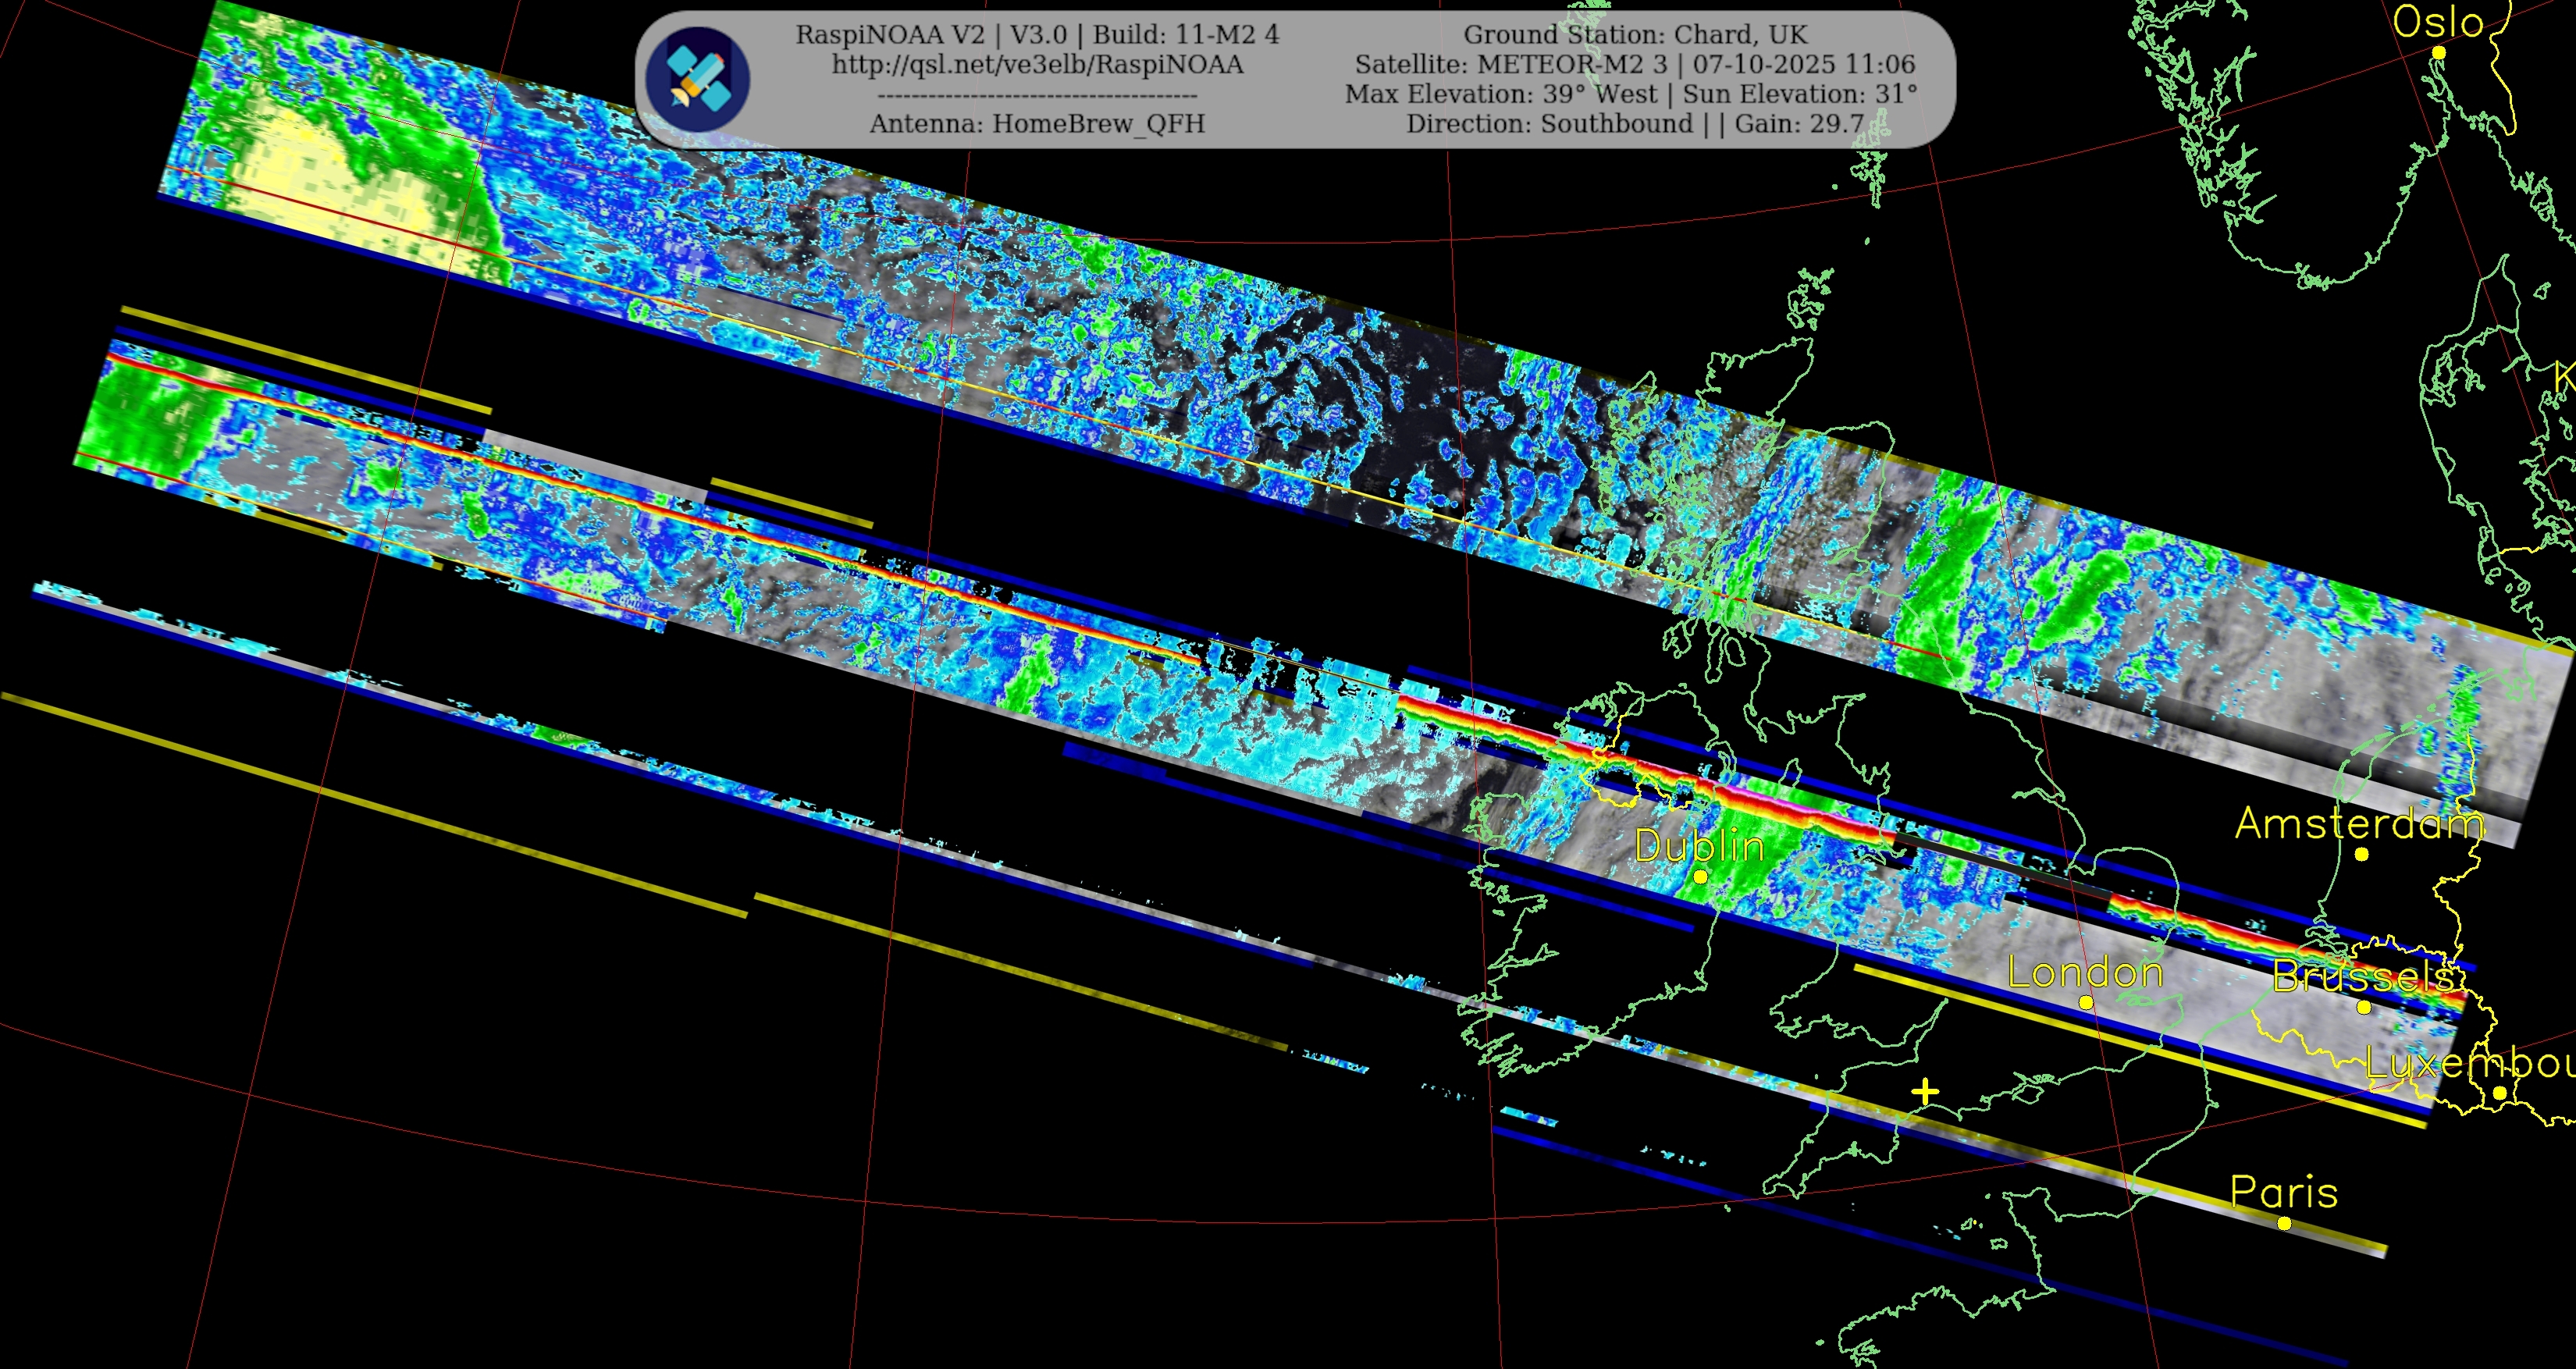Click the London city label
This screenshot has width=2576, height=1369.
(x=2085, y=972)
